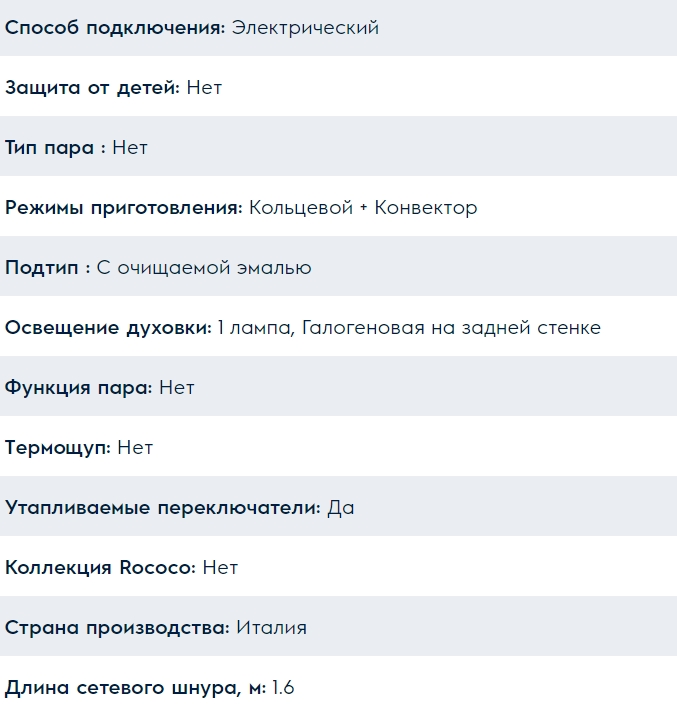Click the 'Освещение духовки' label

pyautogui.click(x=108, y=328)
